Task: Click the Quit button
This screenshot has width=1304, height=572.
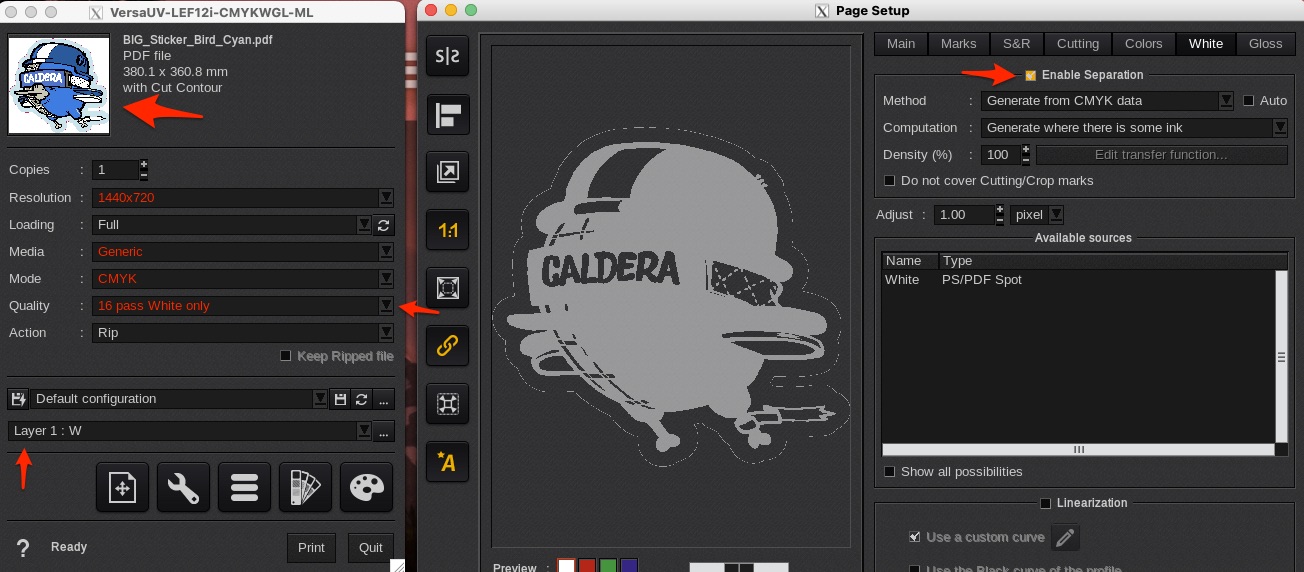Action: (370, 547)
